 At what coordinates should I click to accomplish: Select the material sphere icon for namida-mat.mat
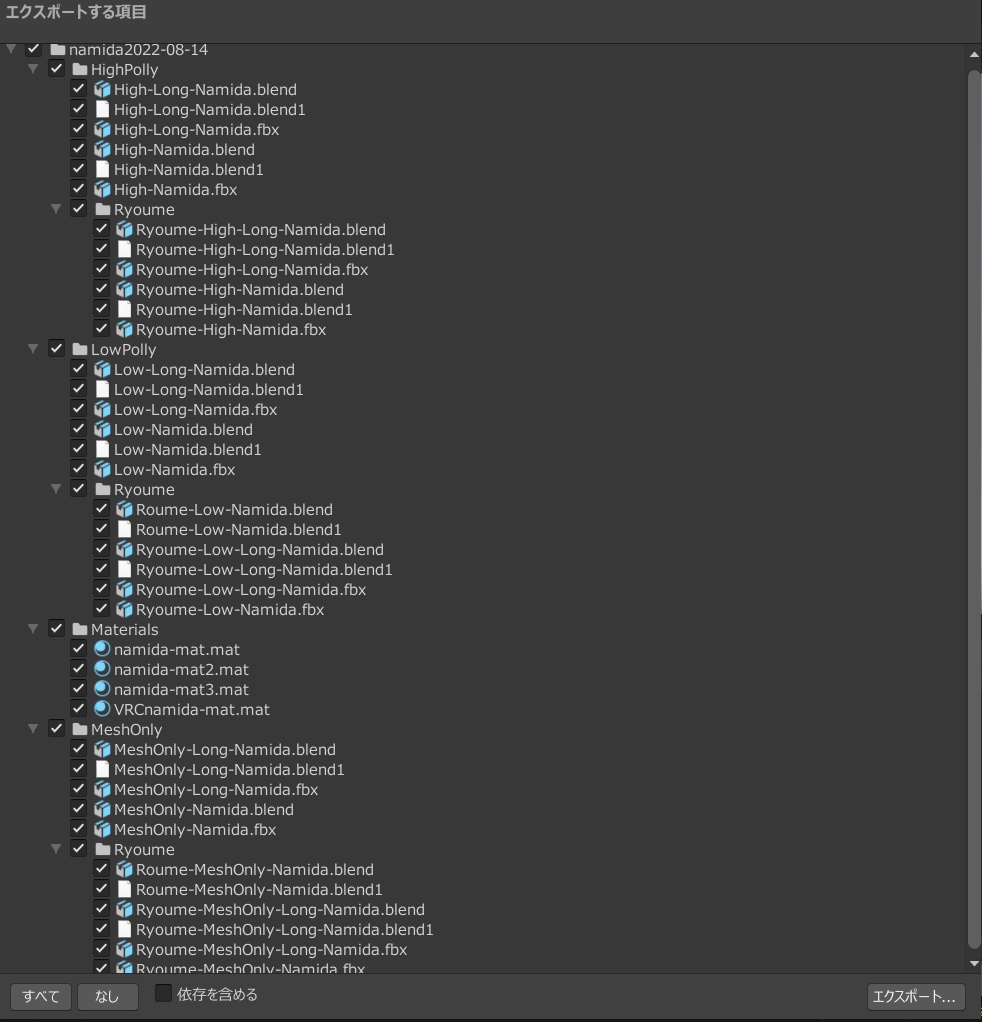101,648
